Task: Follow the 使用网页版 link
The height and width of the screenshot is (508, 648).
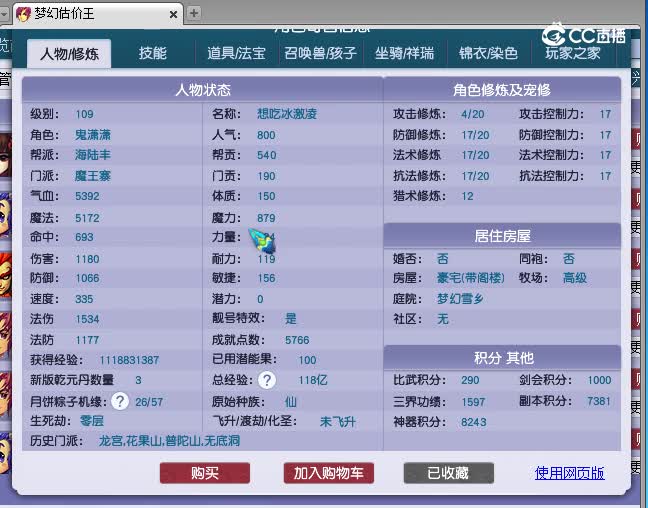Action: click(569, 473)
